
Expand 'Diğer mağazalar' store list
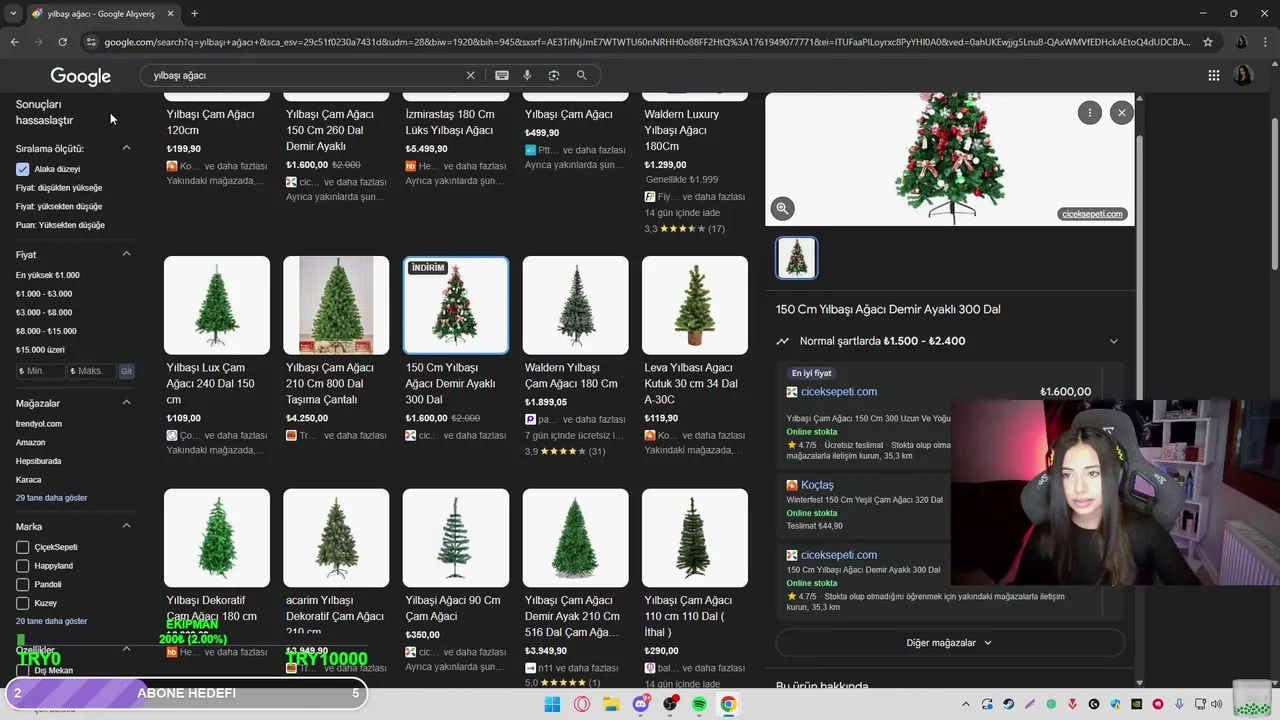coord(949,643)
